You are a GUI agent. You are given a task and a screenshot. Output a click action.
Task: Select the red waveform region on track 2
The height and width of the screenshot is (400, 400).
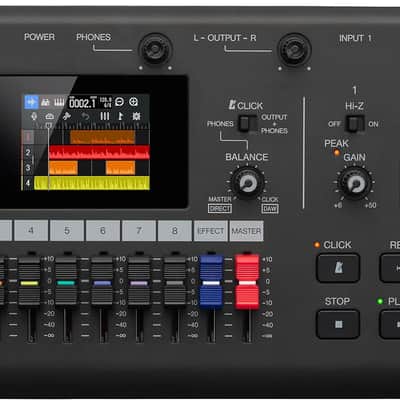(99, 152)
